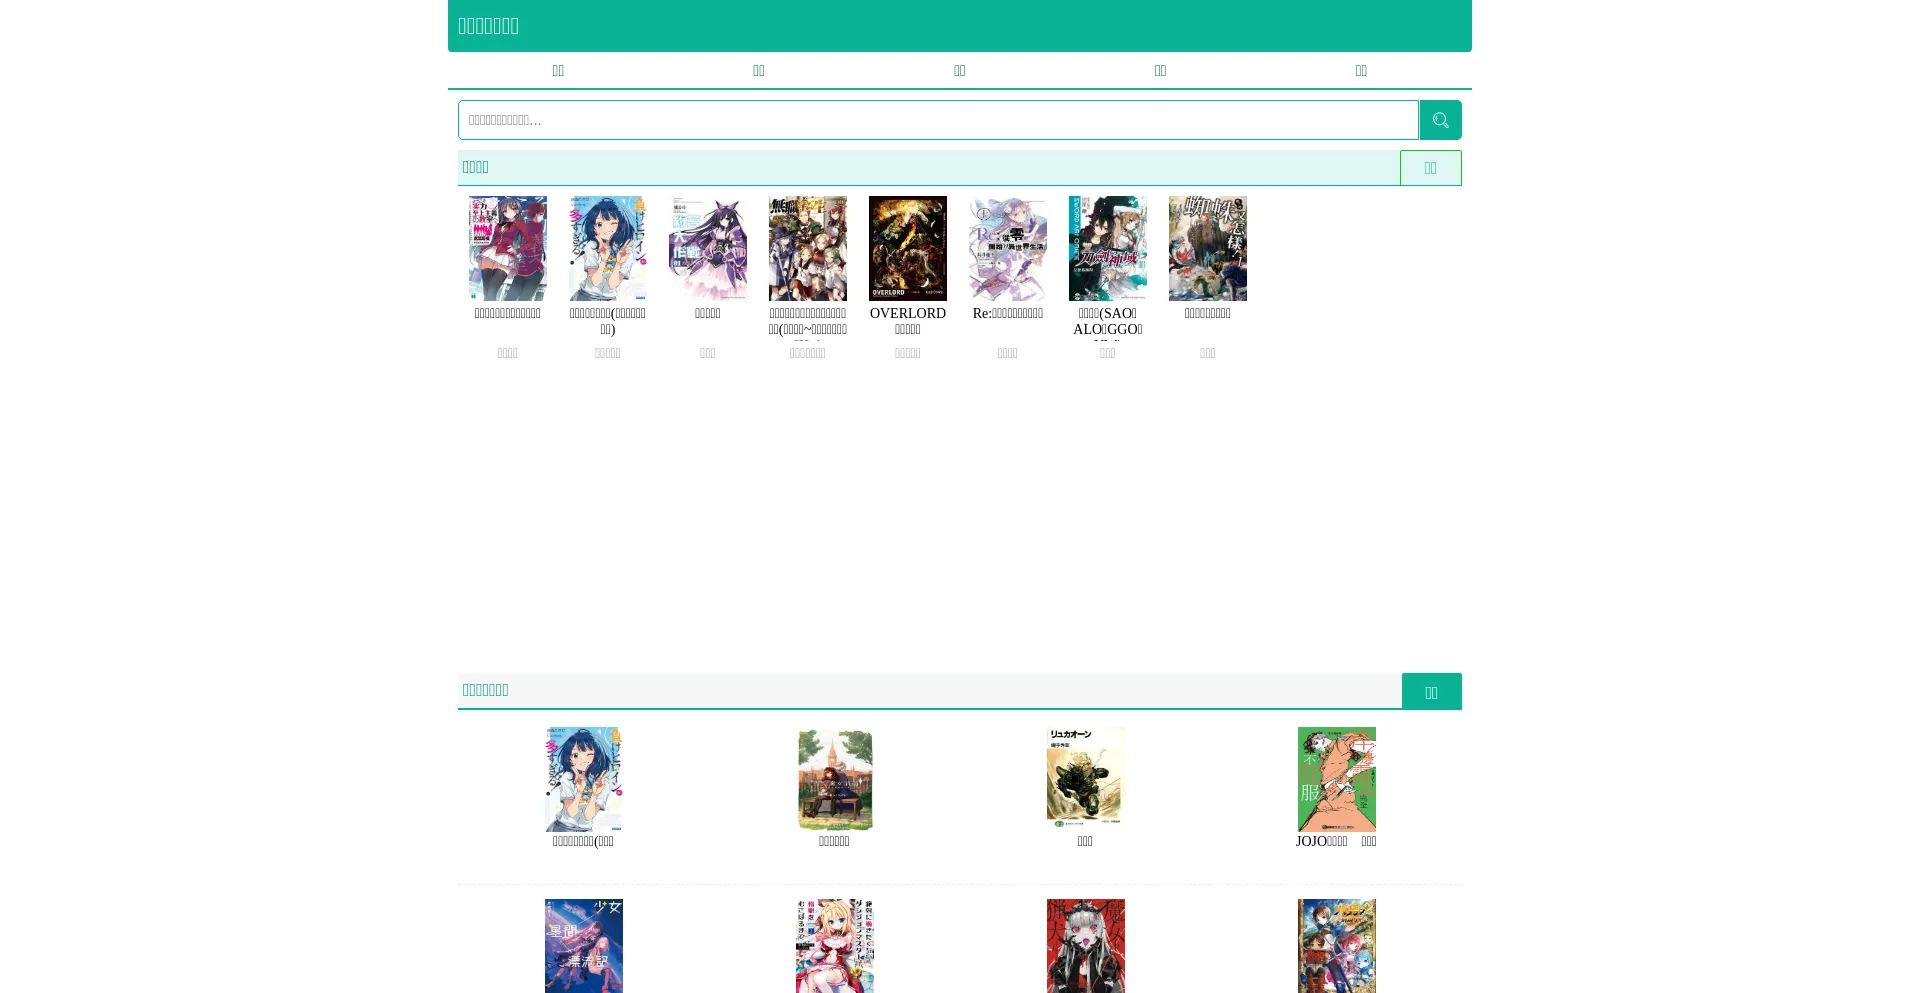This screenshot has width=1920, height=993.
Task: Open the Date A Live purple-haired girl cover
Action: click(707, 248)
